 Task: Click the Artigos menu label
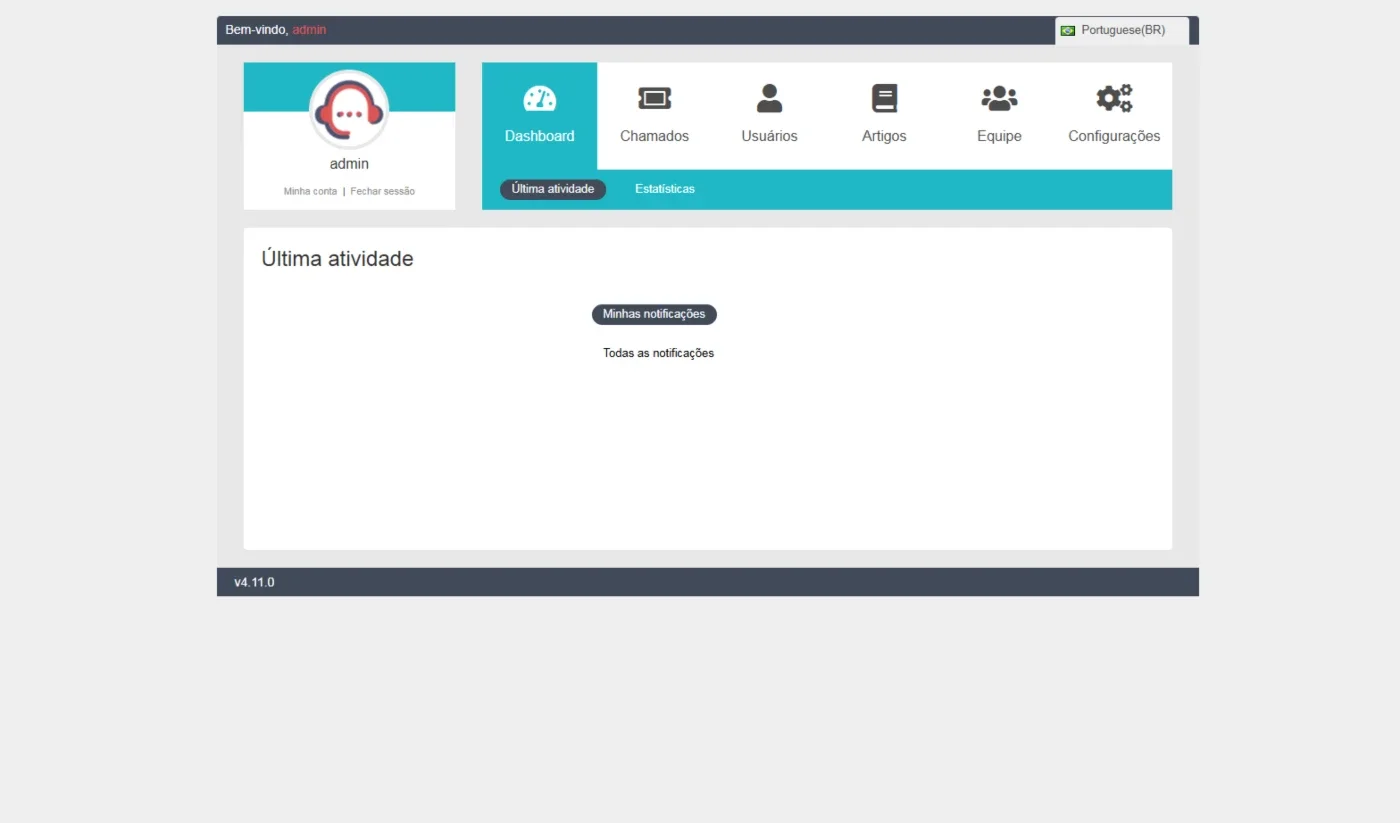pos(885,136)
